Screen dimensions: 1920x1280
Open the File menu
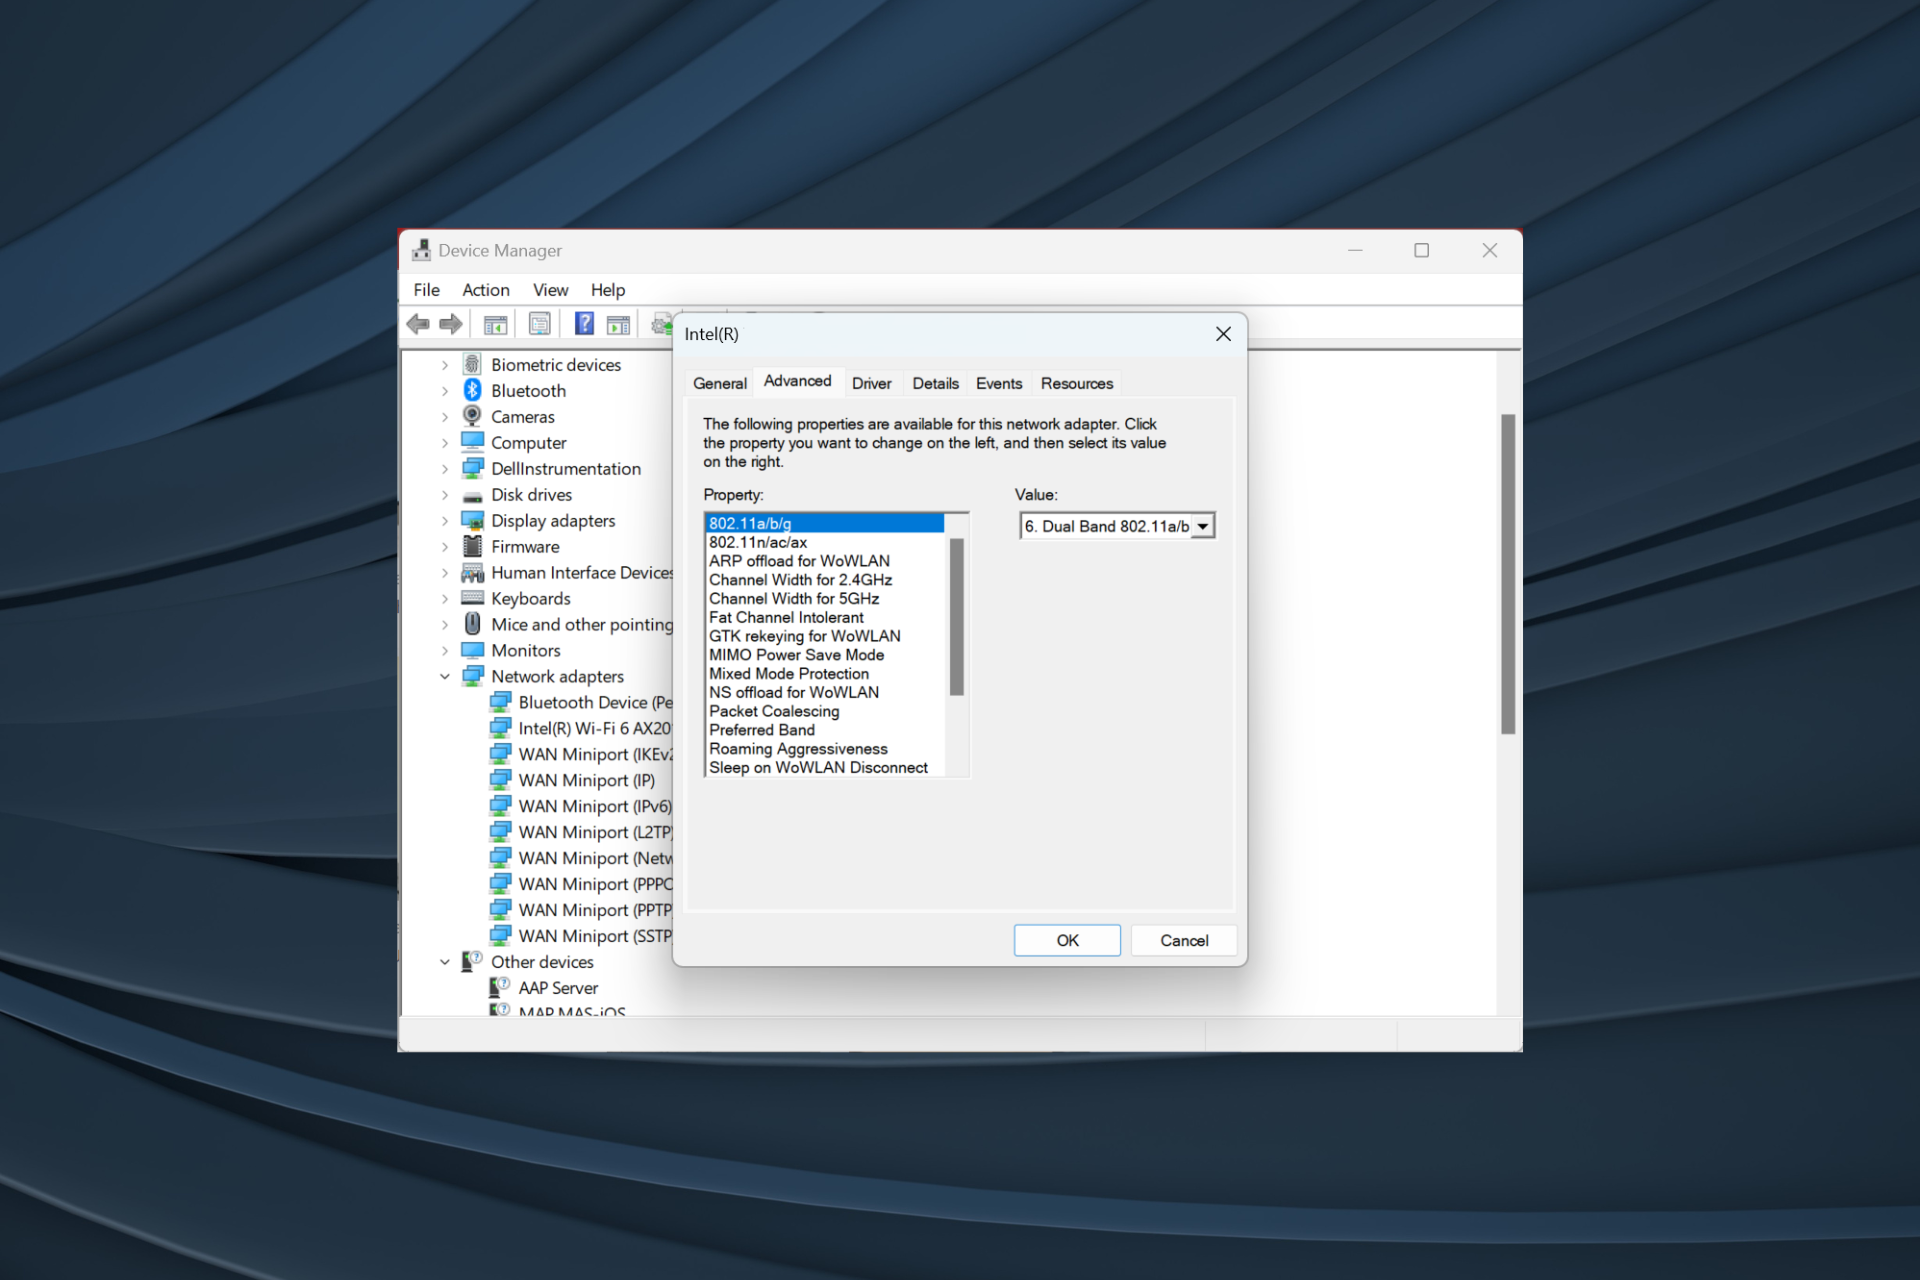coord(427,290)
